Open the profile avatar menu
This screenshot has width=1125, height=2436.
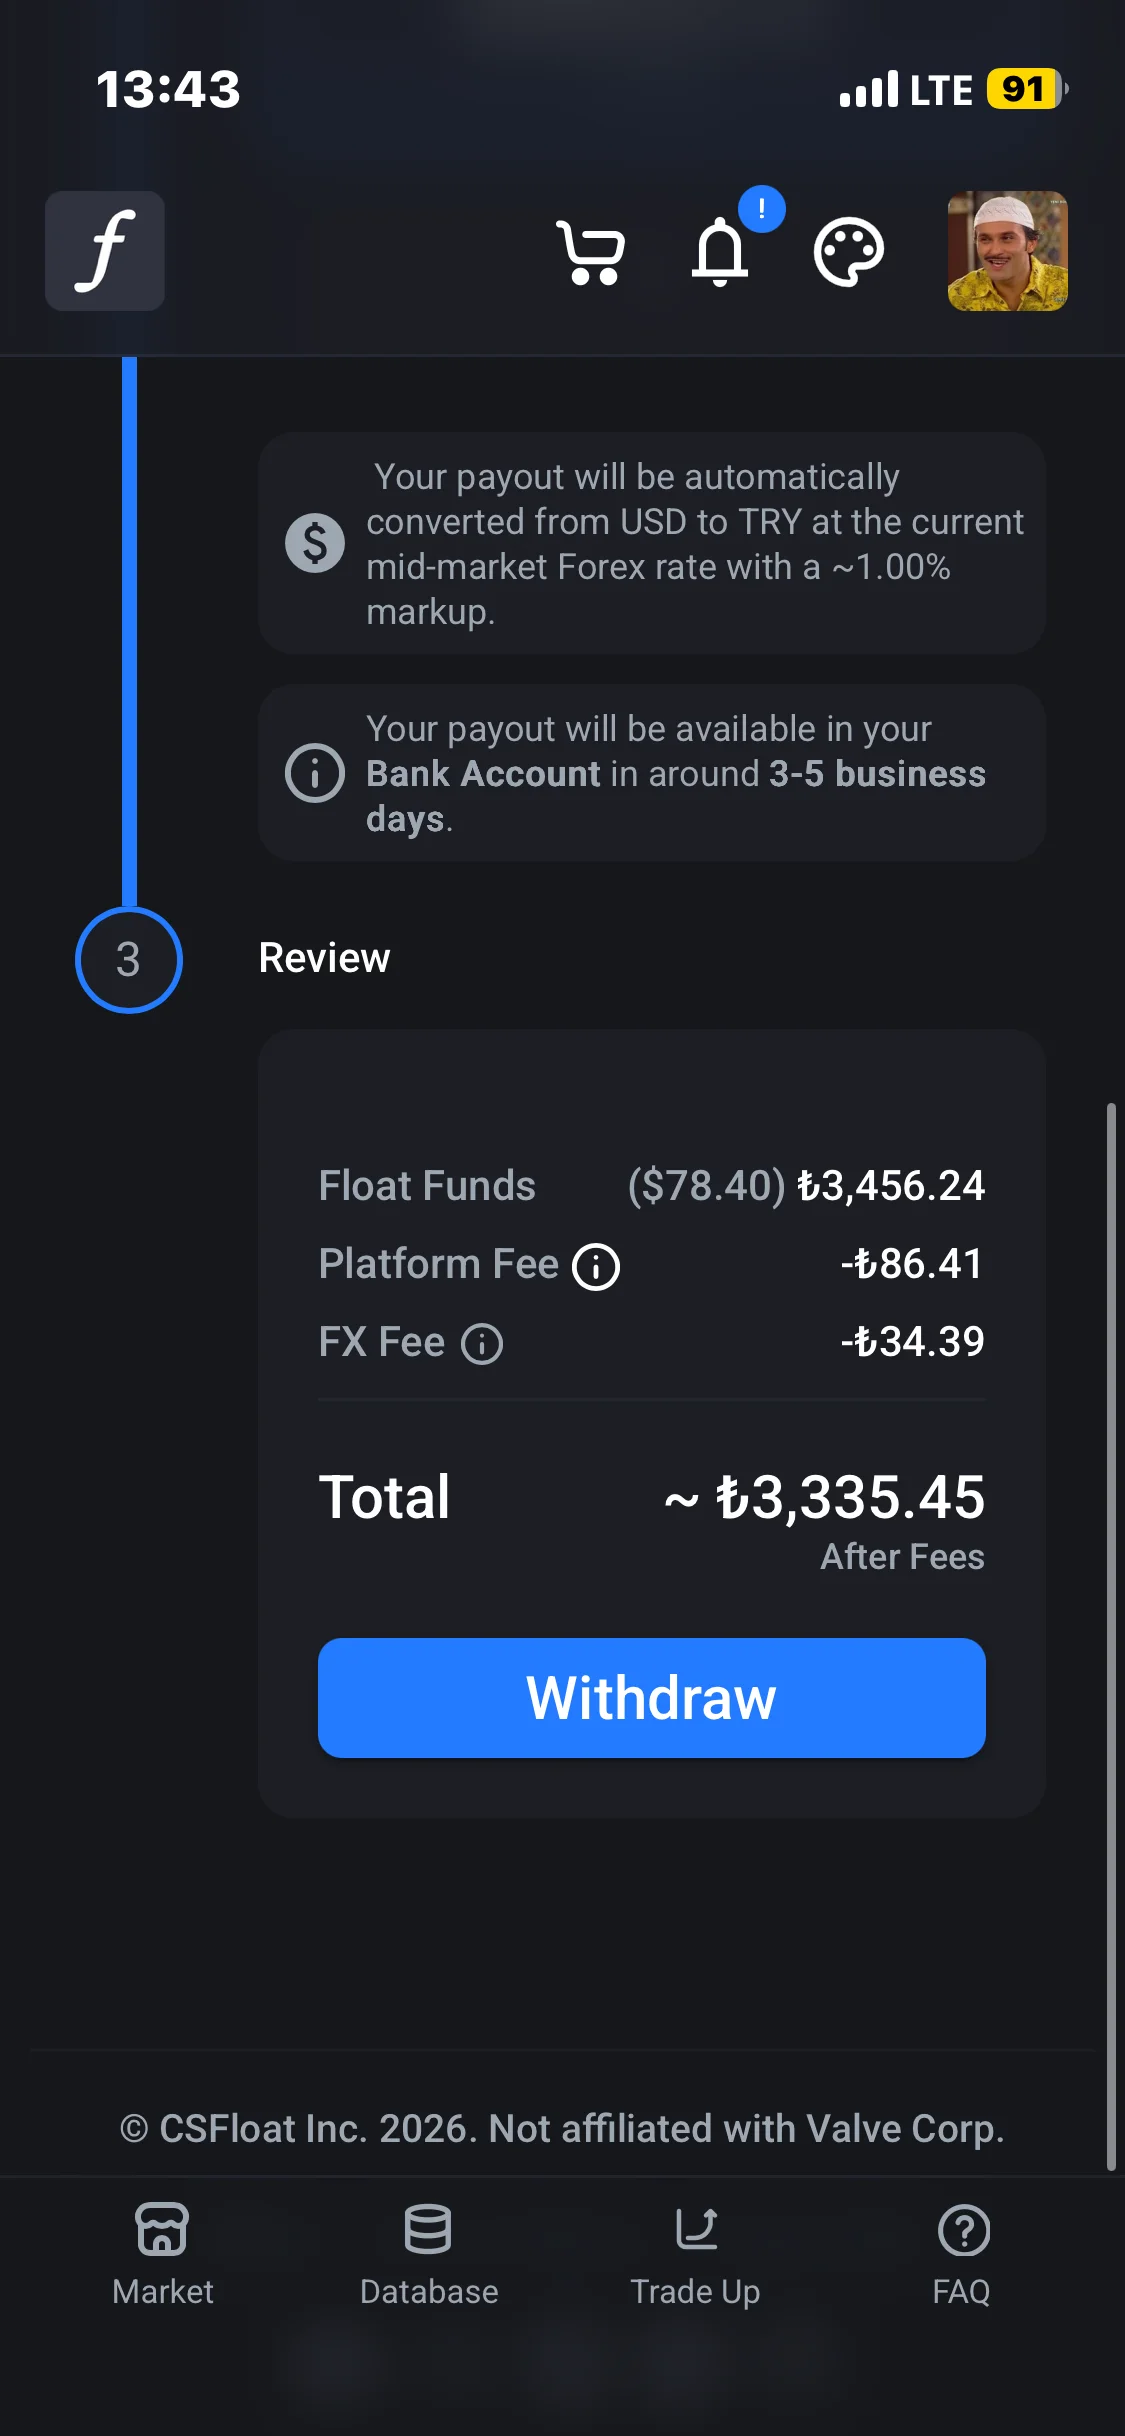coord(1007,251)
